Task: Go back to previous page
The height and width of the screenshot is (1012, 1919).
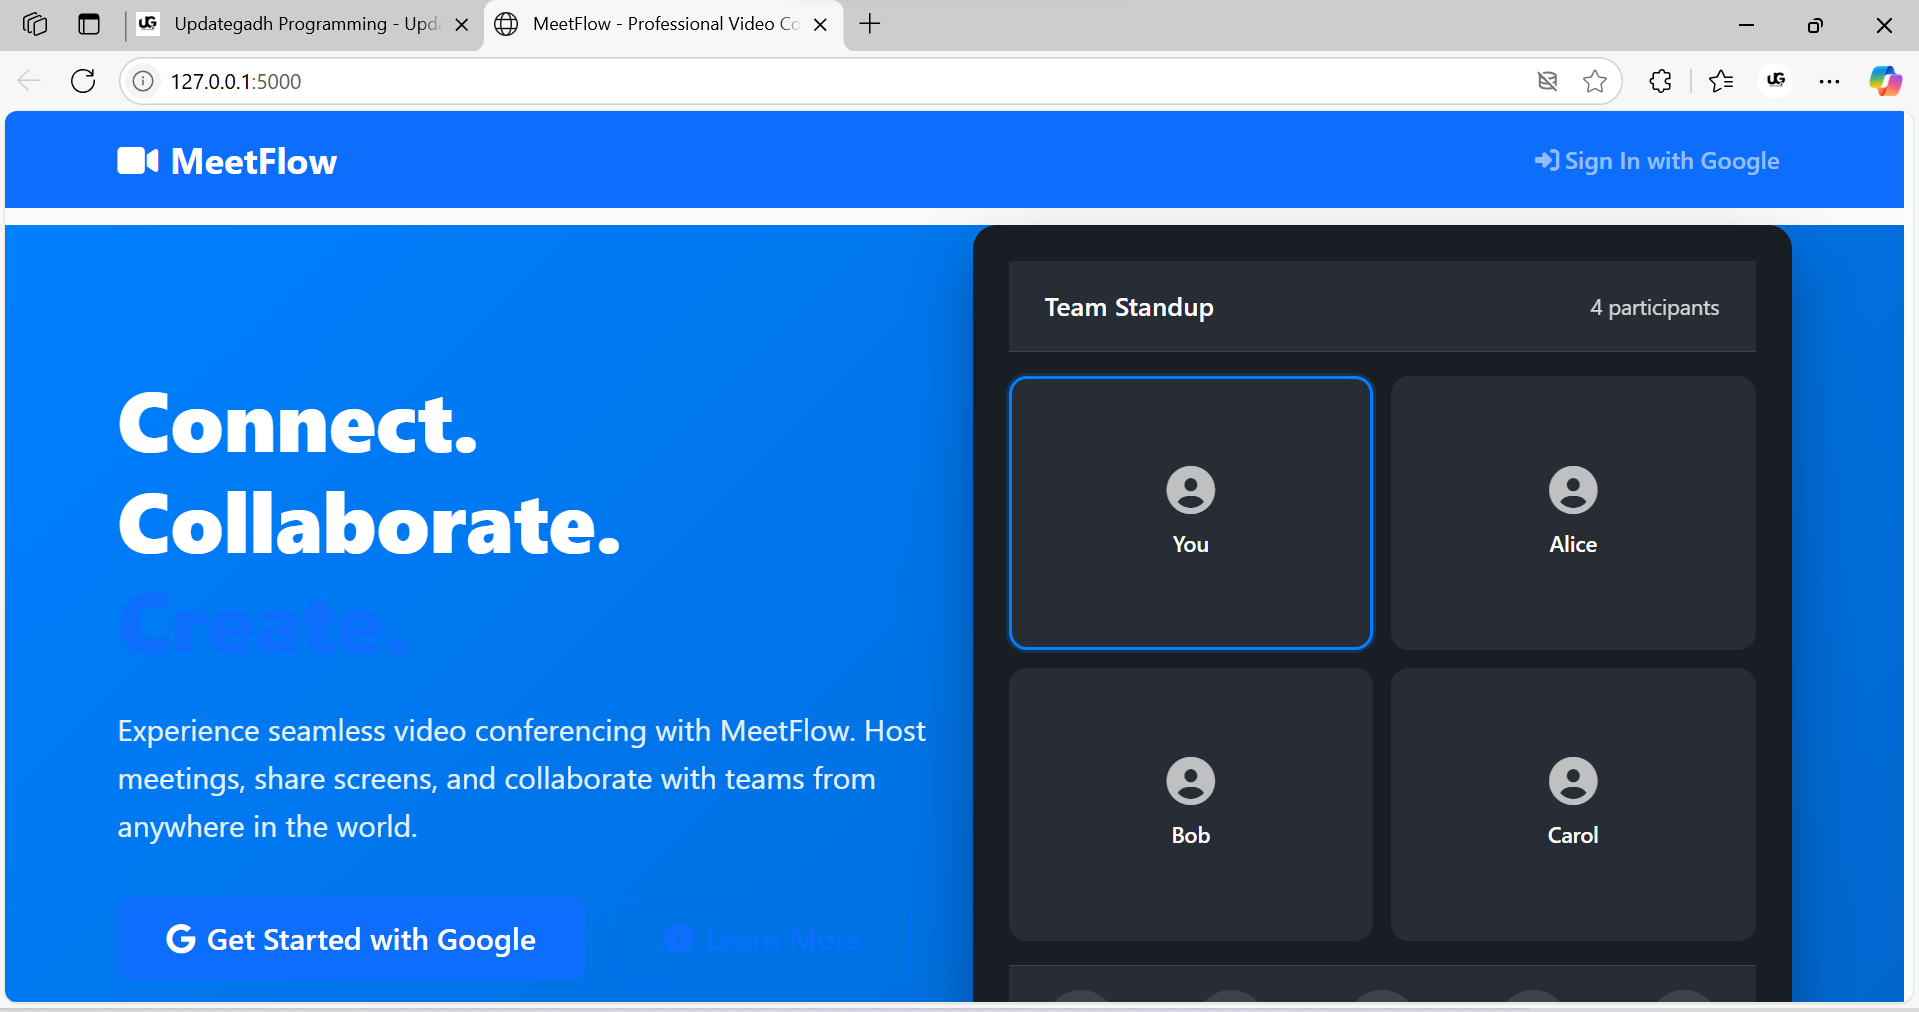Action: pyautogui.click(x=29, y=81)
